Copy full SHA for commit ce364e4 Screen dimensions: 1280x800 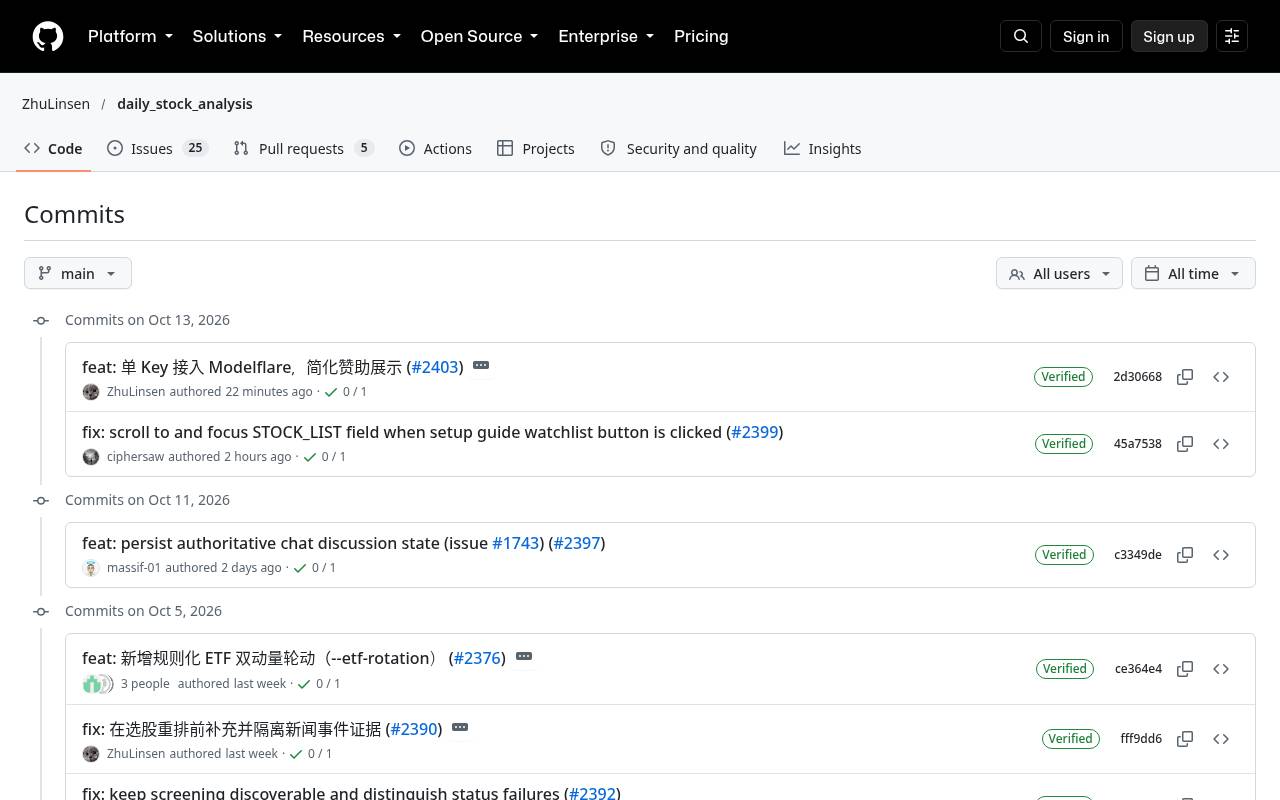1185,669
